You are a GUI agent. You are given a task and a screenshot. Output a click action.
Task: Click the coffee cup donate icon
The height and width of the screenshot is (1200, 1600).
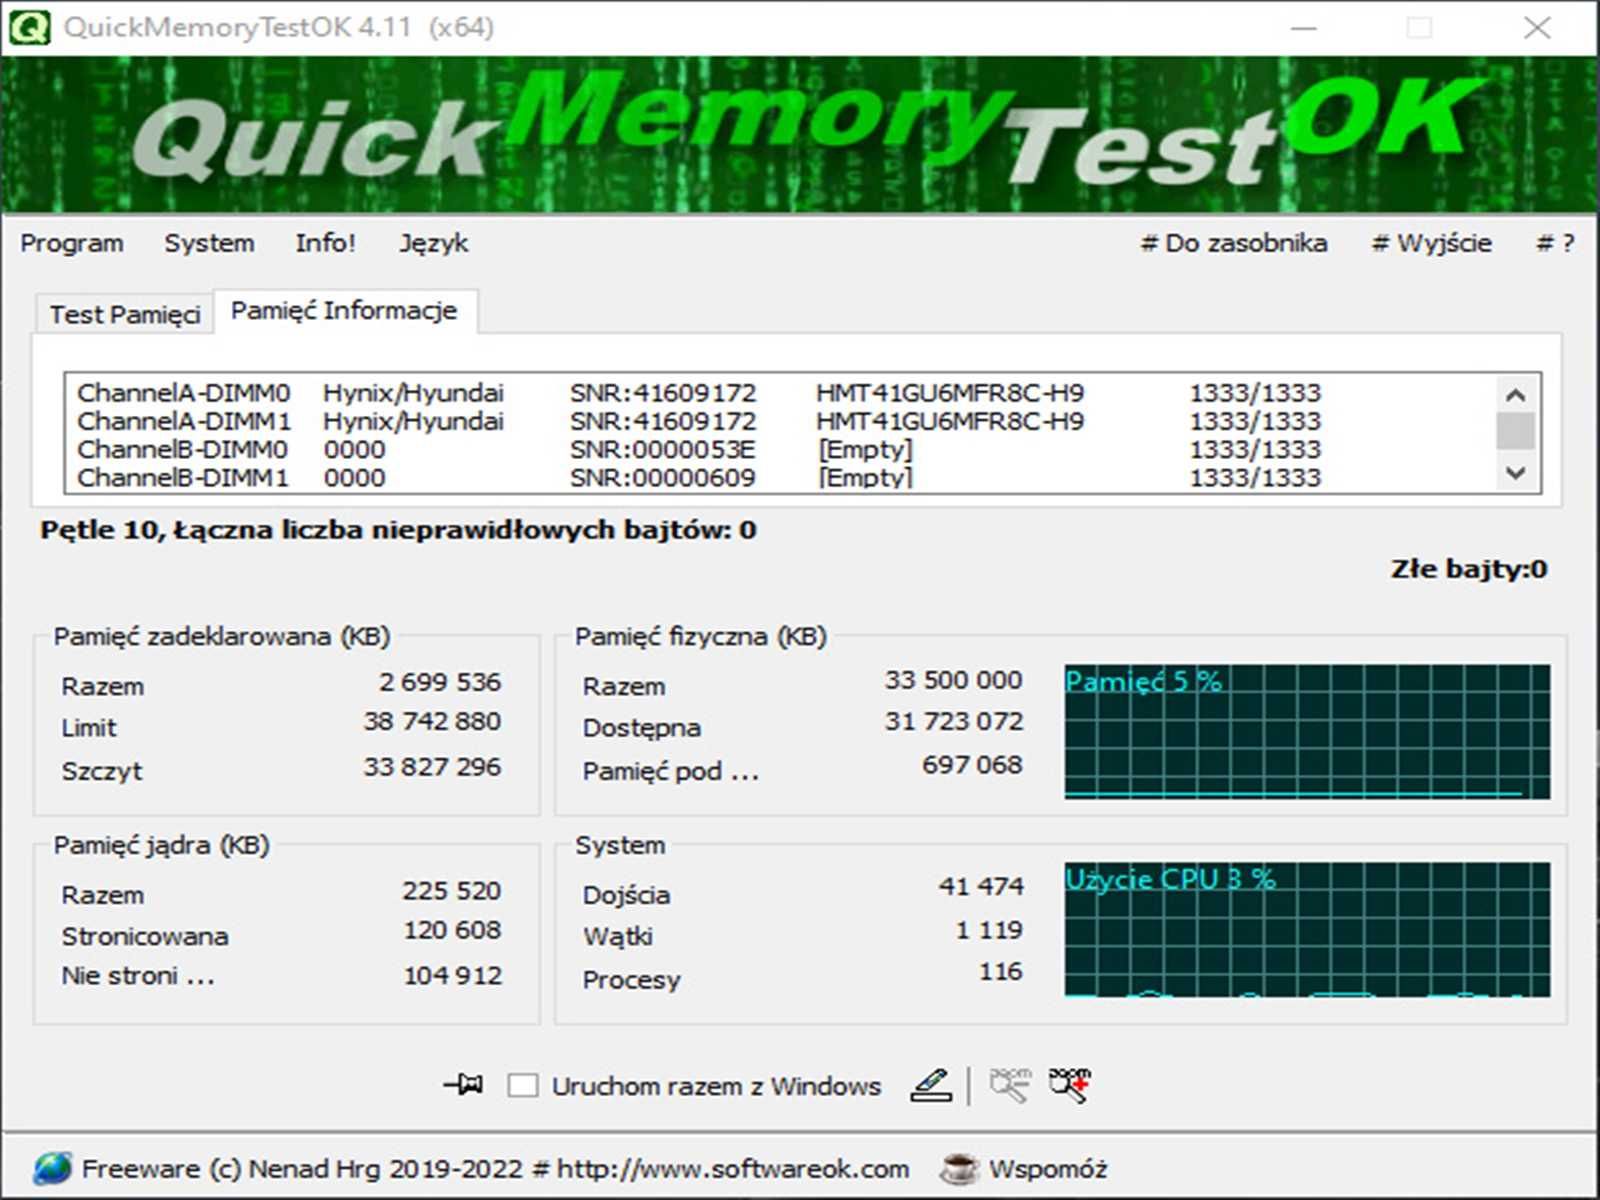click(x=959, y=1168)
